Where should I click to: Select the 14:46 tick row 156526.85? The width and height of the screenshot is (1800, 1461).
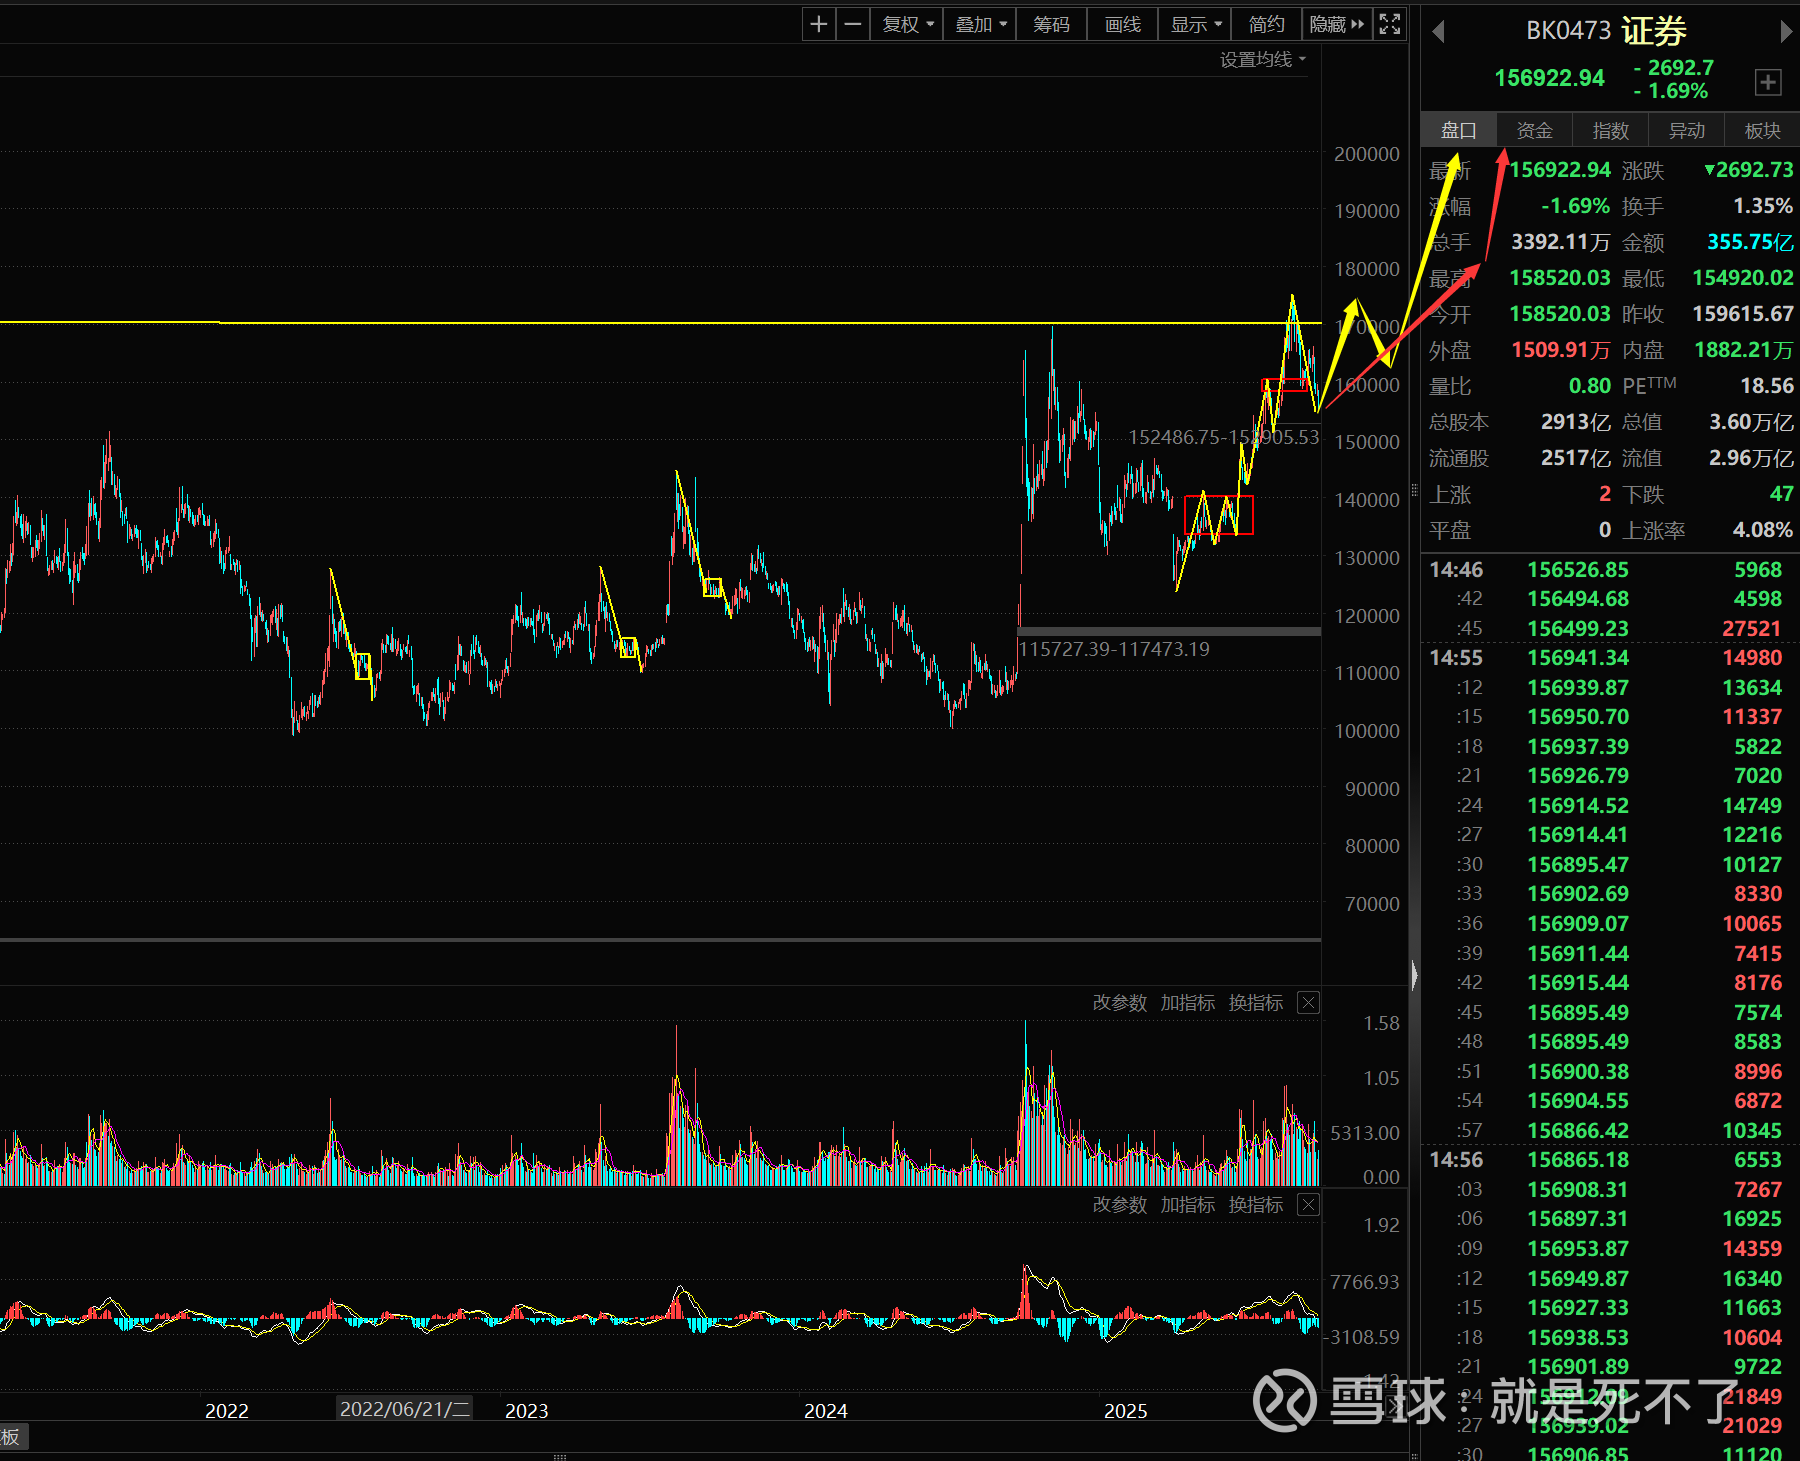[1610, 570]
